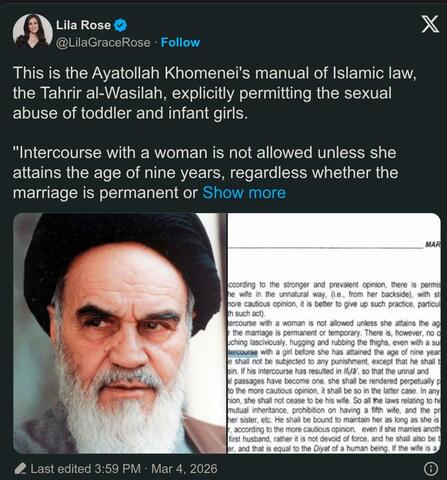
Task: Click the Lila Rose display name
Action: pos(83,25)
